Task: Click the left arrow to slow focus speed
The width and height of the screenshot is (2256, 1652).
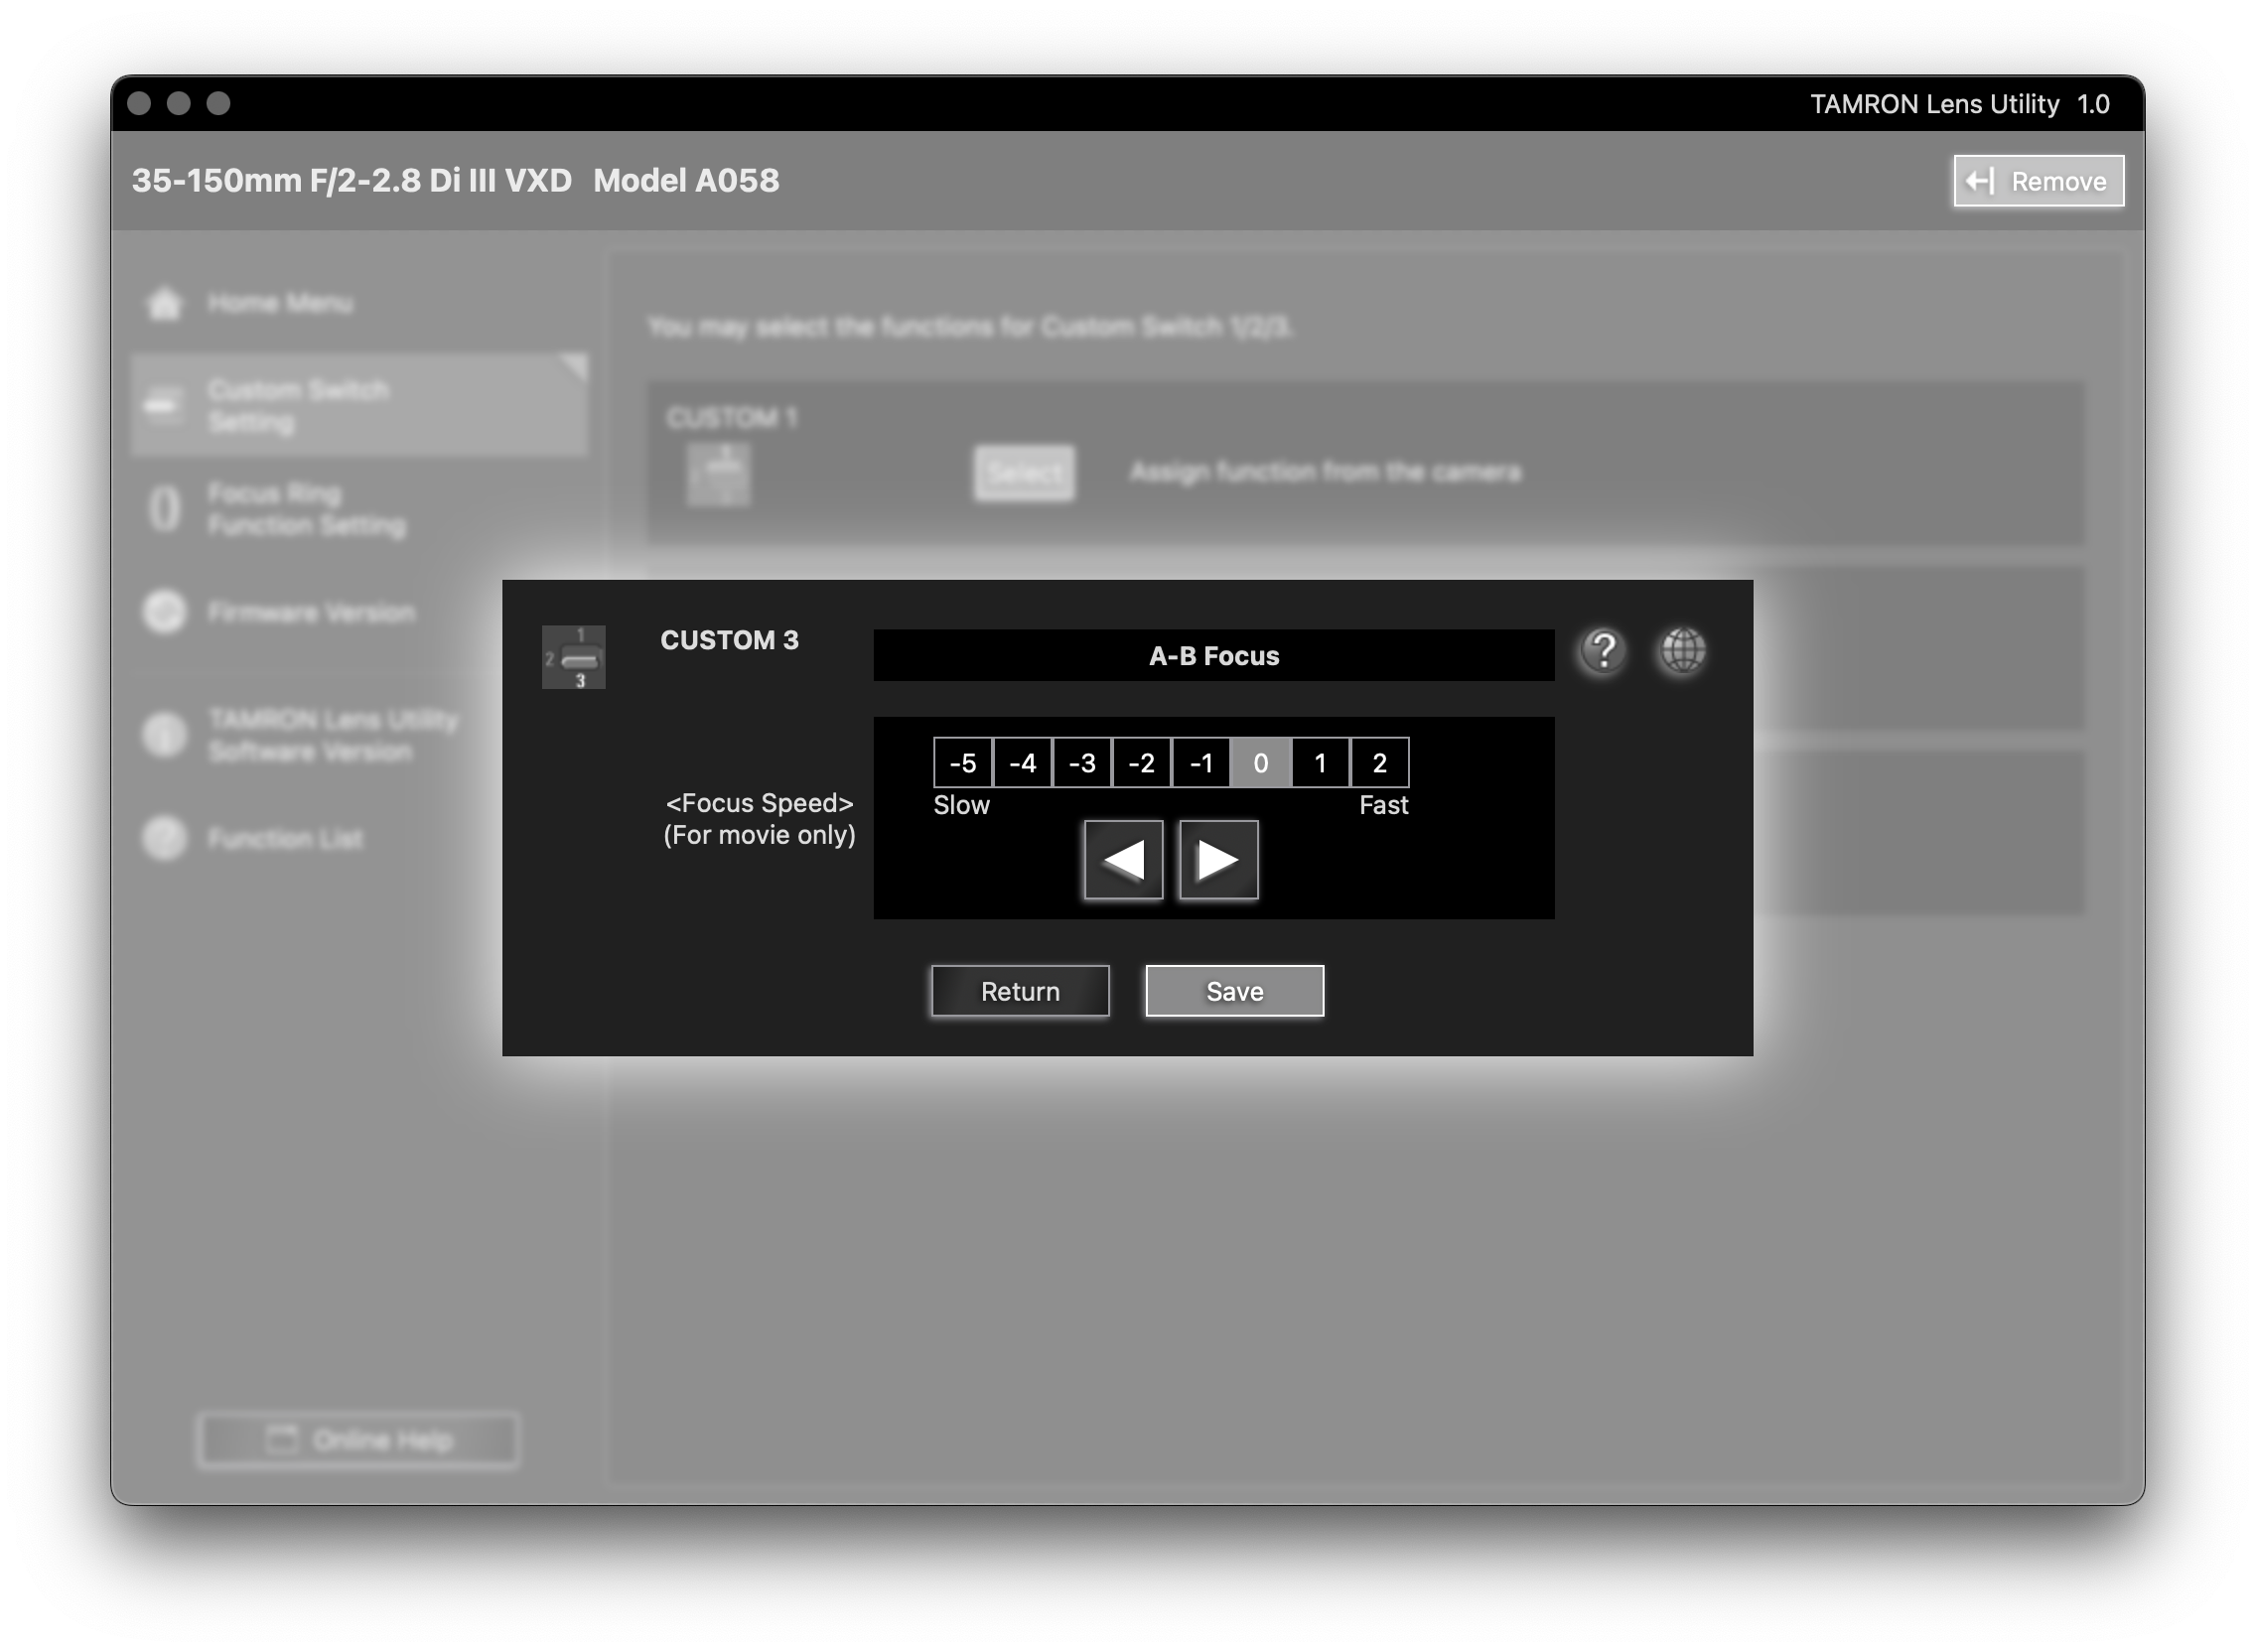Action: (1123, 860)
